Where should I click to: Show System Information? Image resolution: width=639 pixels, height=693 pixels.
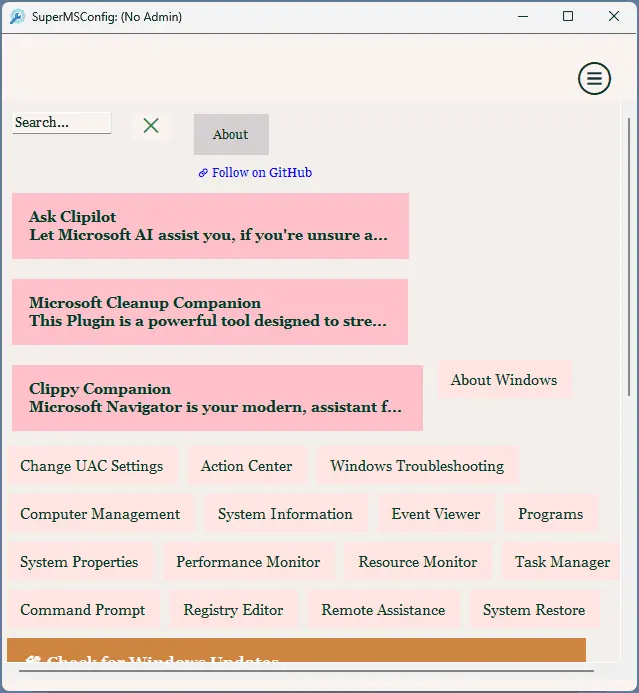coord(285,514)
